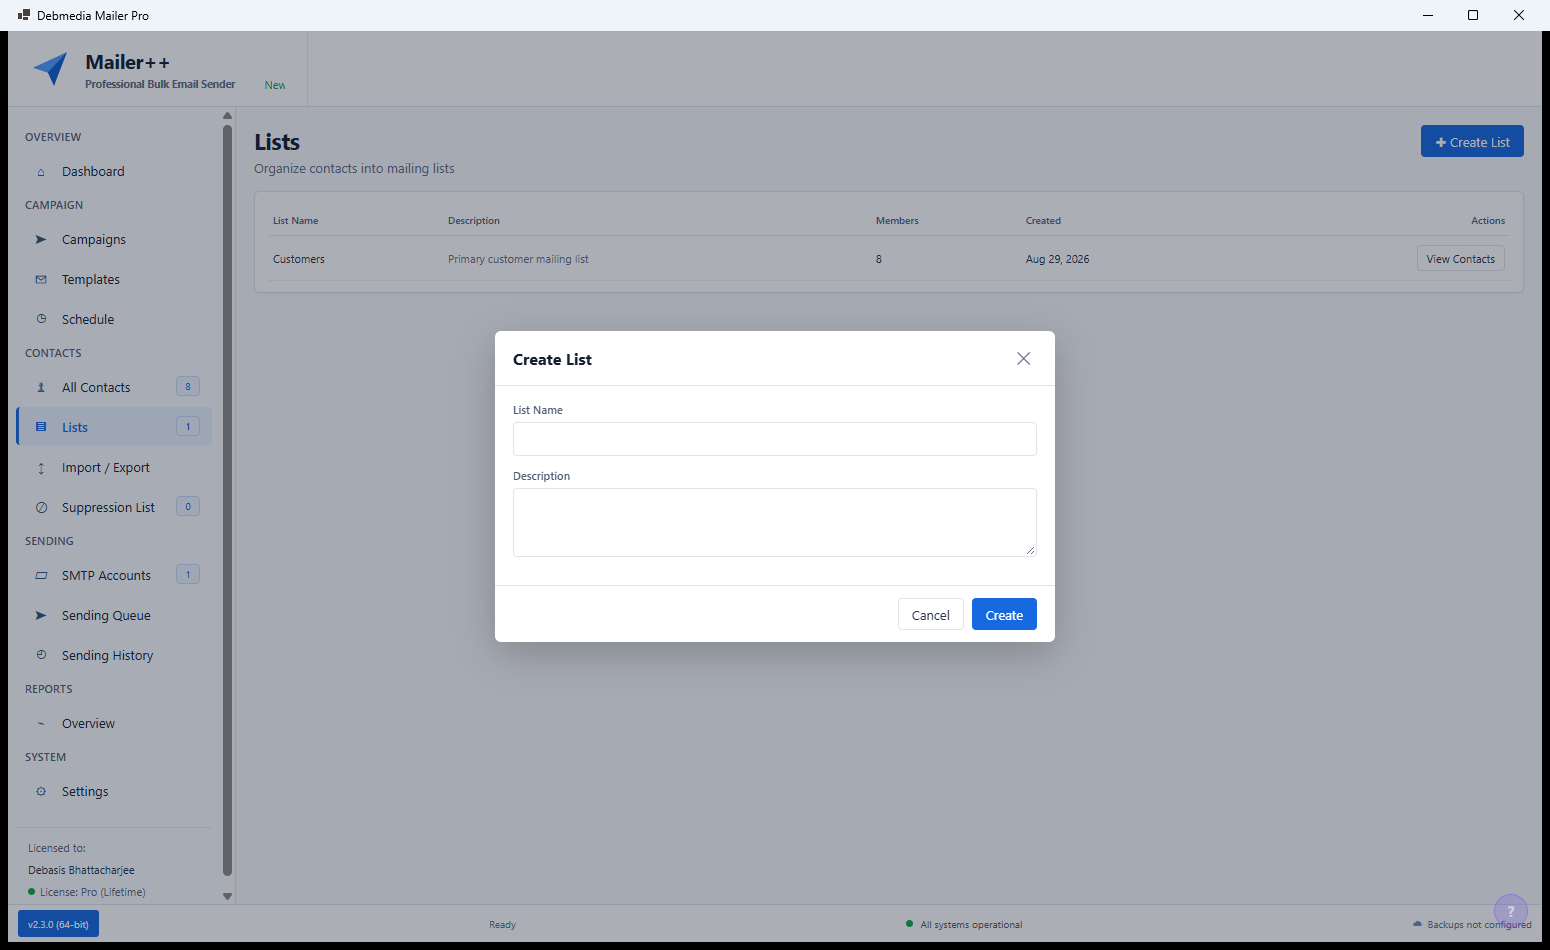Screen dimensions: 1550x950
Task: Click the 'Members' column header
Action: click(x=897, y=221)
